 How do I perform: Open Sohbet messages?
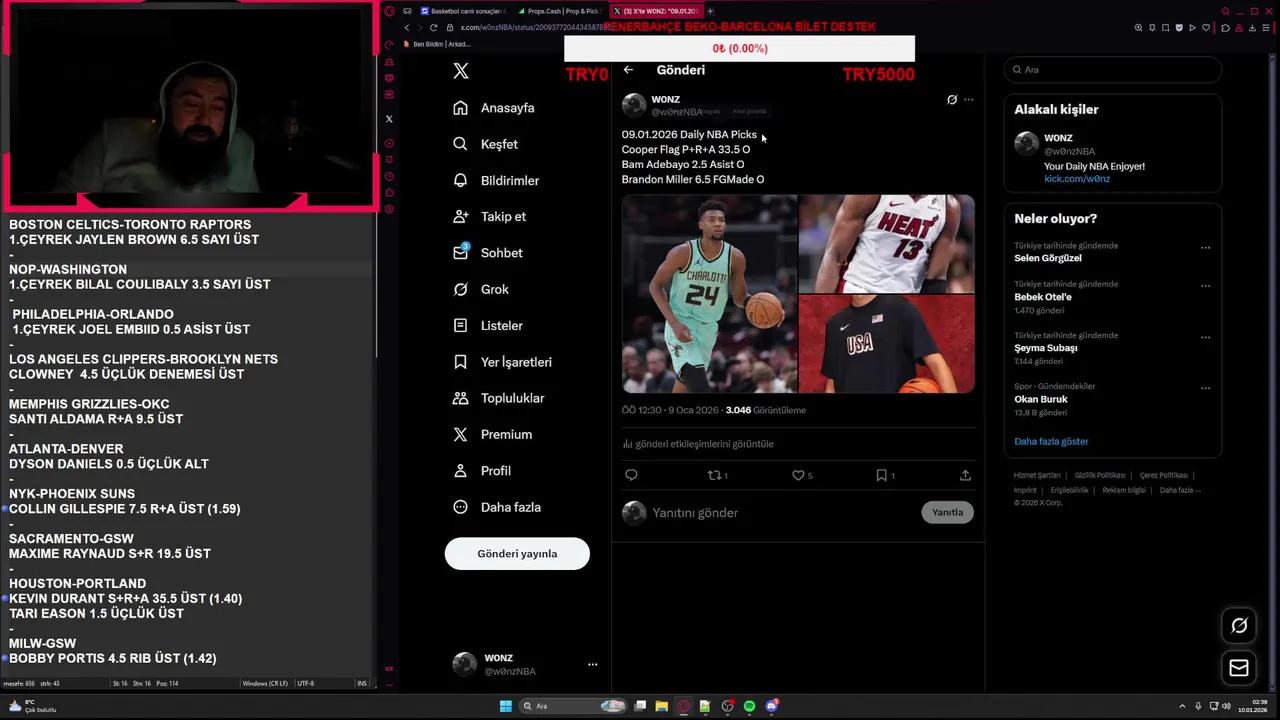(x=488, y=253)
